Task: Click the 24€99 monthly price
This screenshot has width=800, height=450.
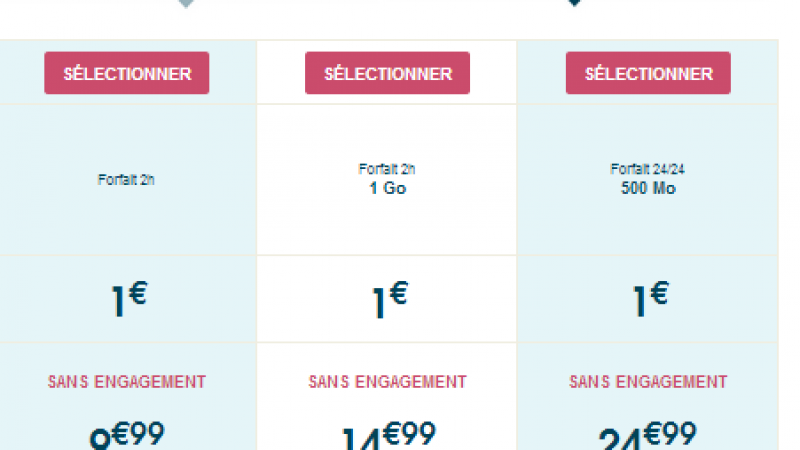Action: click(648, 437)
